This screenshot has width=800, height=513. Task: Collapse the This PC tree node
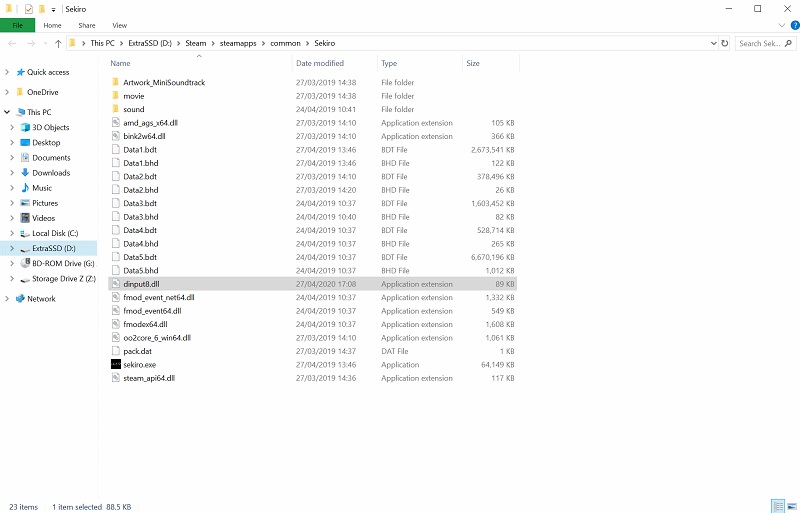click(x=9, y=112)
